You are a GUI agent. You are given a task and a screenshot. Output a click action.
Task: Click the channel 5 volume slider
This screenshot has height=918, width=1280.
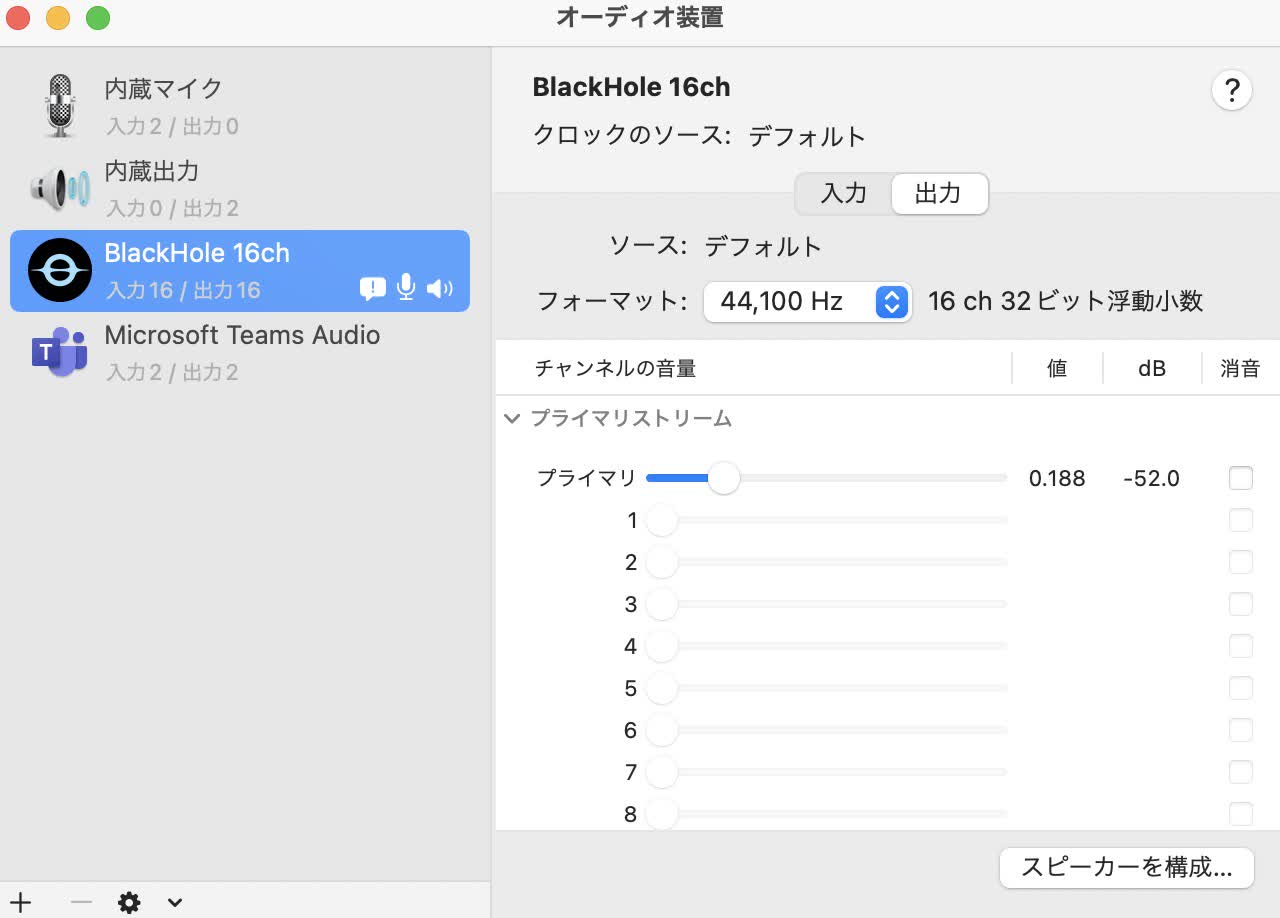click(x=827, y=688)
